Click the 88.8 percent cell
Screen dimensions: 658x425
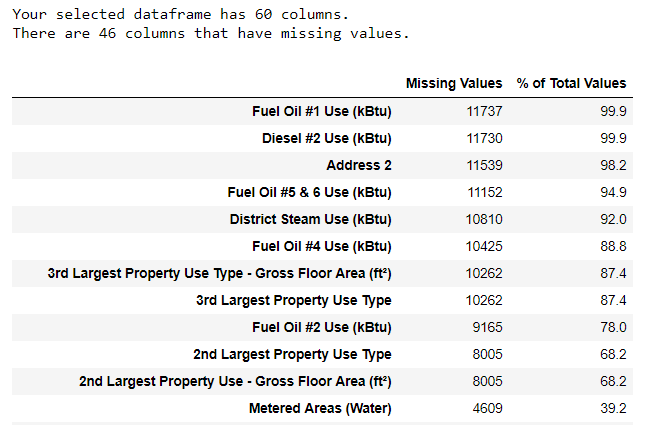point(613,246)
